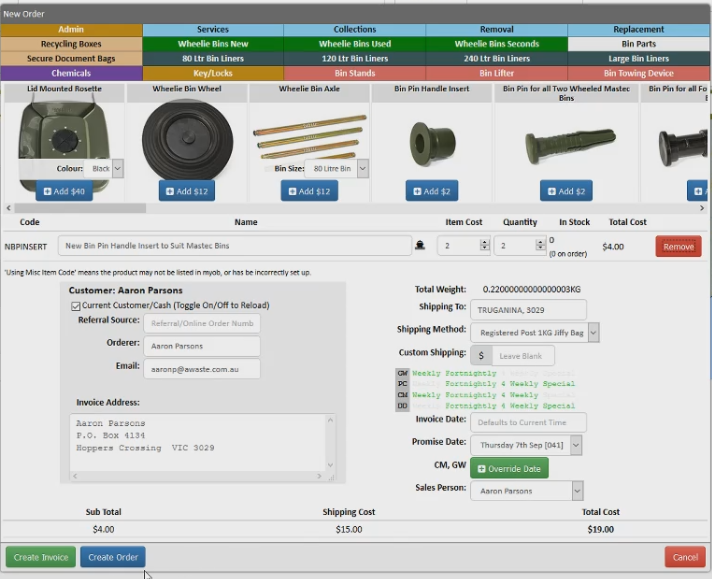
Task: Click the product list horizontal scrollbar
Action: tap(80, 208)
